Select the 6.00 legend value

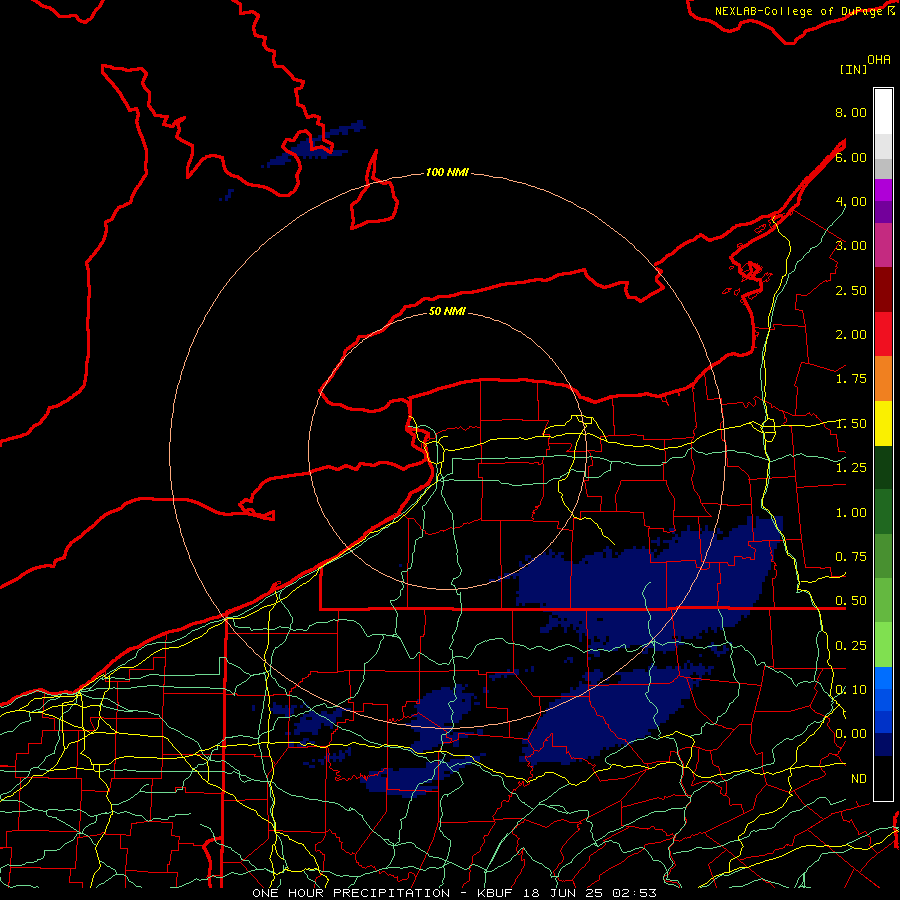tap(851, 157)
